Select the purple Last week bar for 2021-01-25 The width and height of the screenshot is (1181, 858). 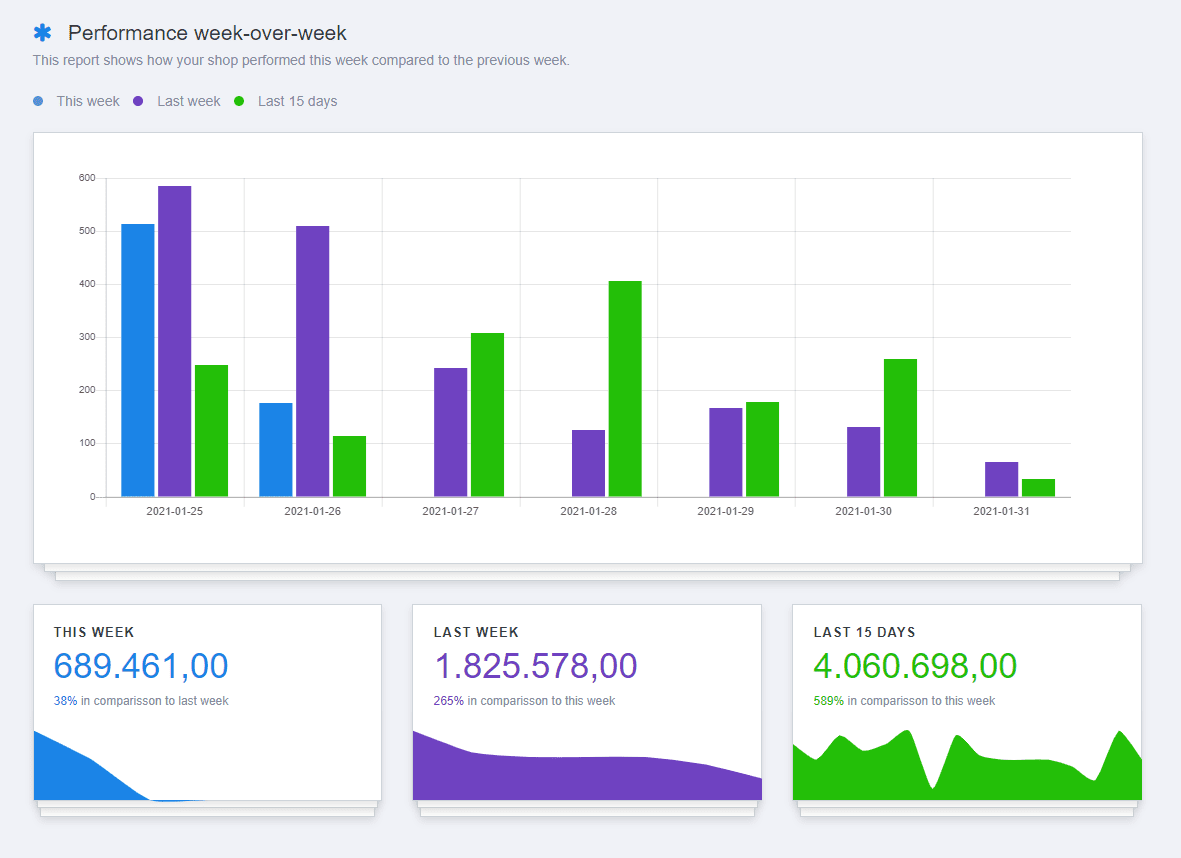click(x=175, y=341)
